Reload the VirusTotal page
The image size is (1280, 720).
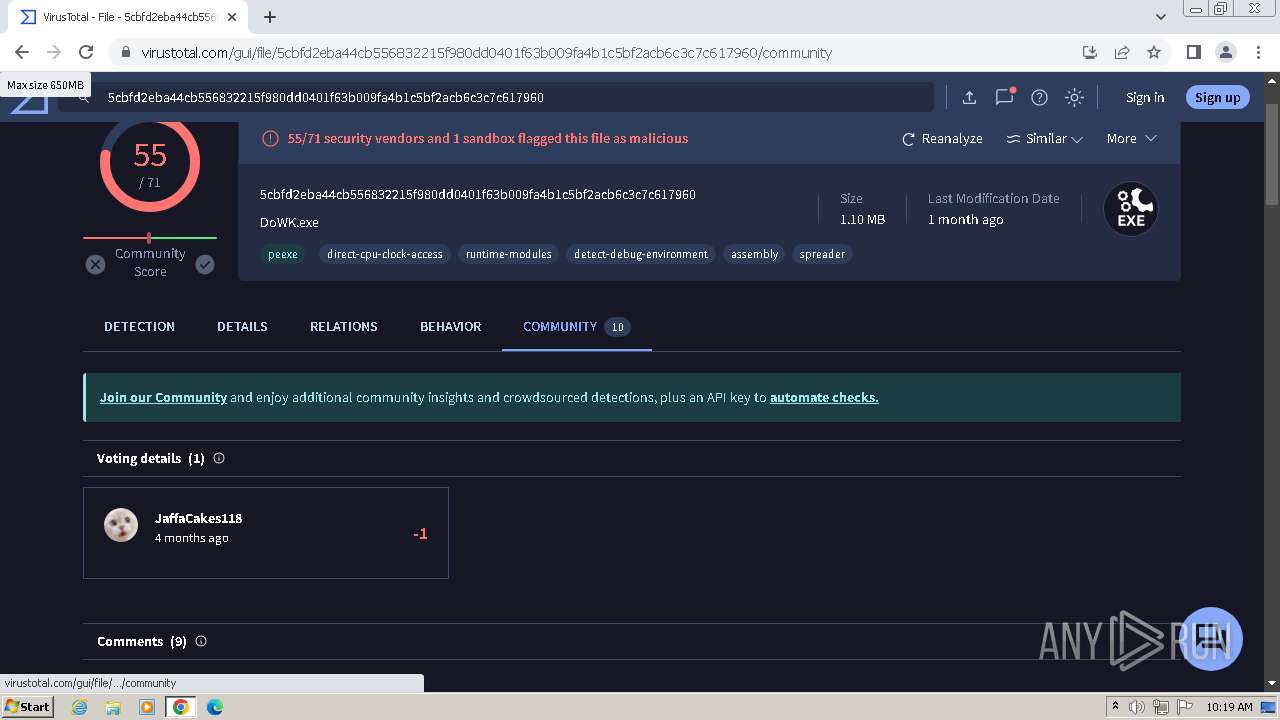point(86,52)
